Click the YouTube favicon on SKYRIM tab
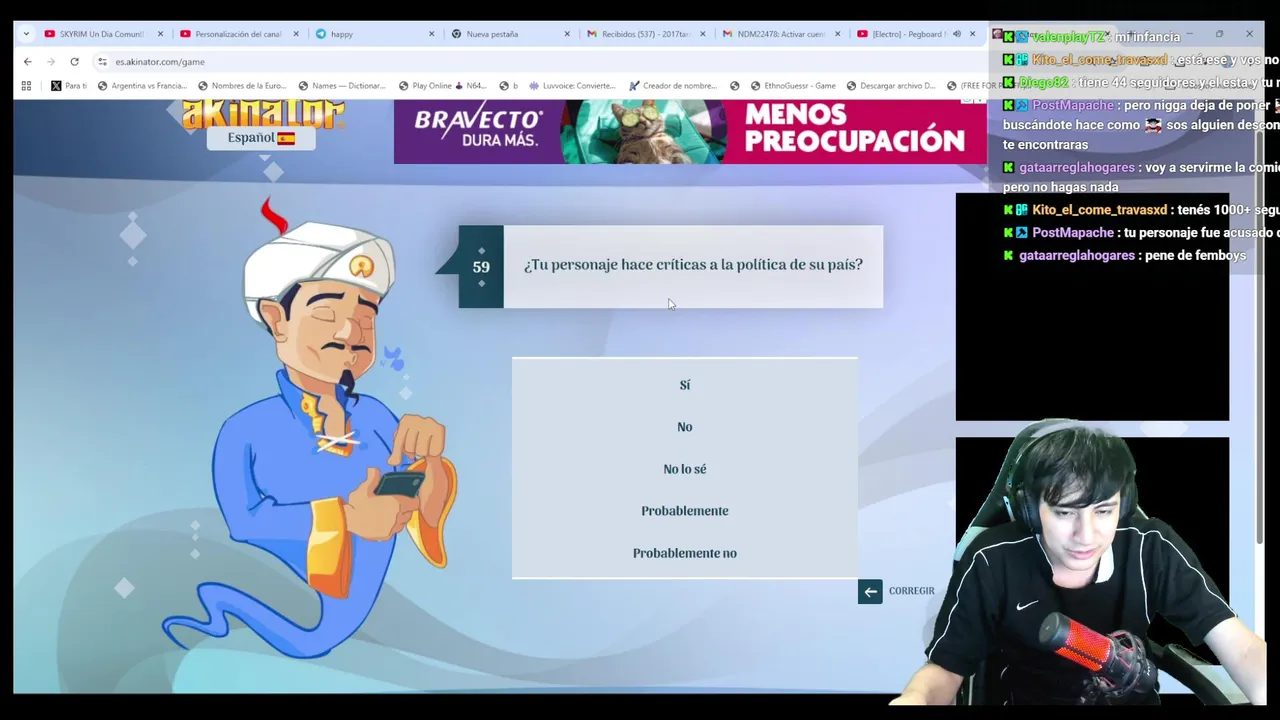1280x720 pixels. 49,34
